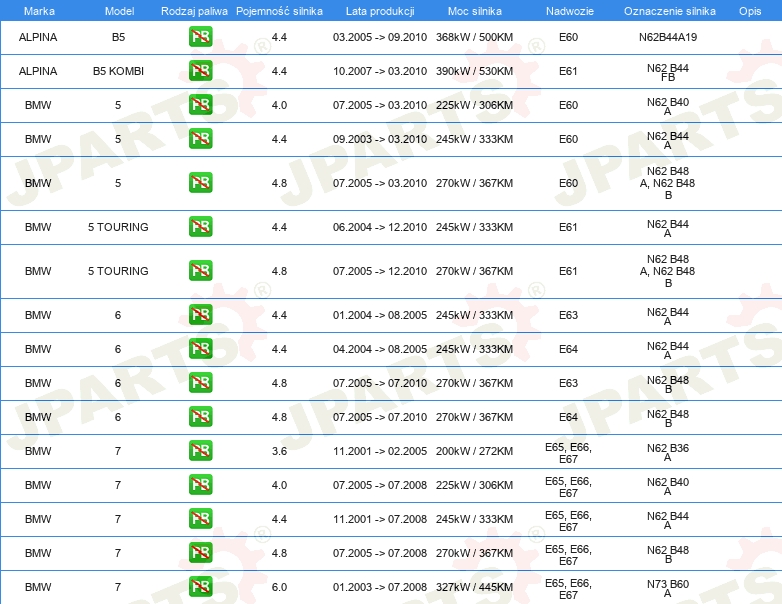This screenshot has height=604, width=782.
Task: Select the fuel icon in the 09.2003 -> 03.2010 row
Action: pos(200,139)
